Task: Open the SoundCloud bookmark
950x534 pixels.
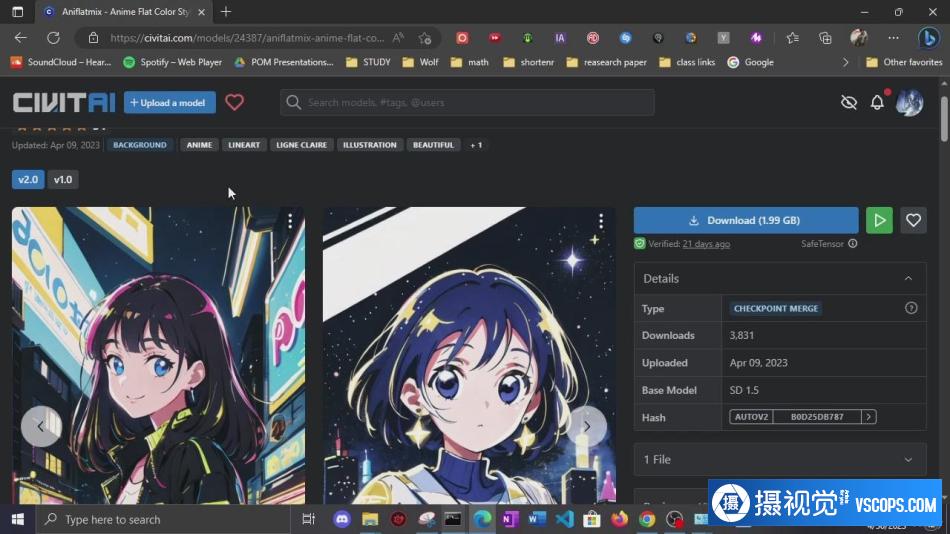Action: (61, 62)
